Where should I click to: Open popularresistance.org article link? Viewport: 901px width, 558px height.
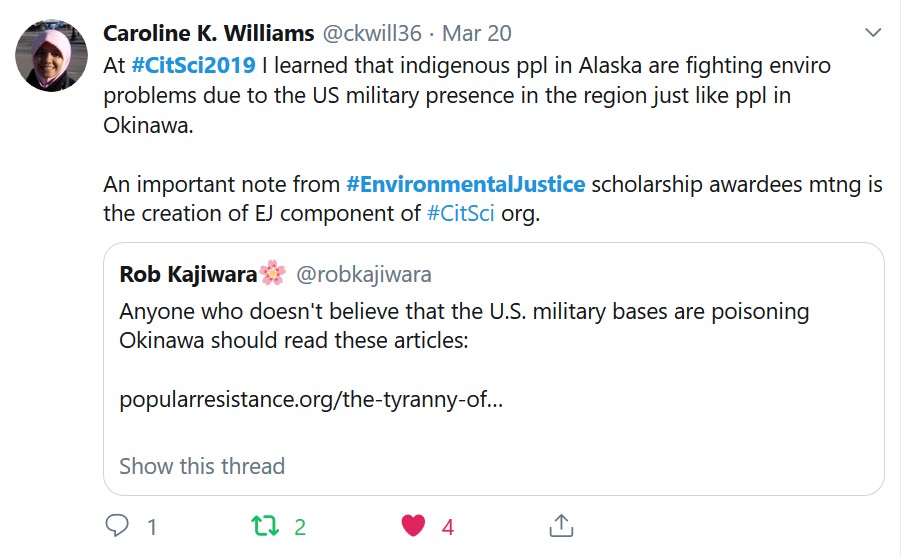point(311,400)
